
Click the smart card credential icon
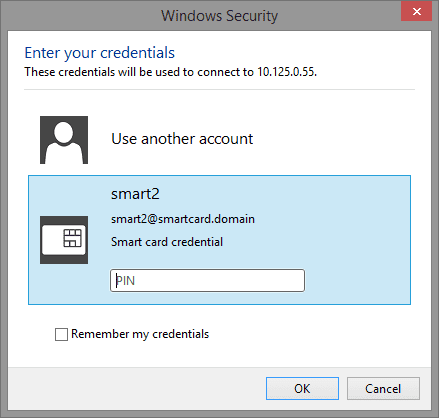coord(64,240)
